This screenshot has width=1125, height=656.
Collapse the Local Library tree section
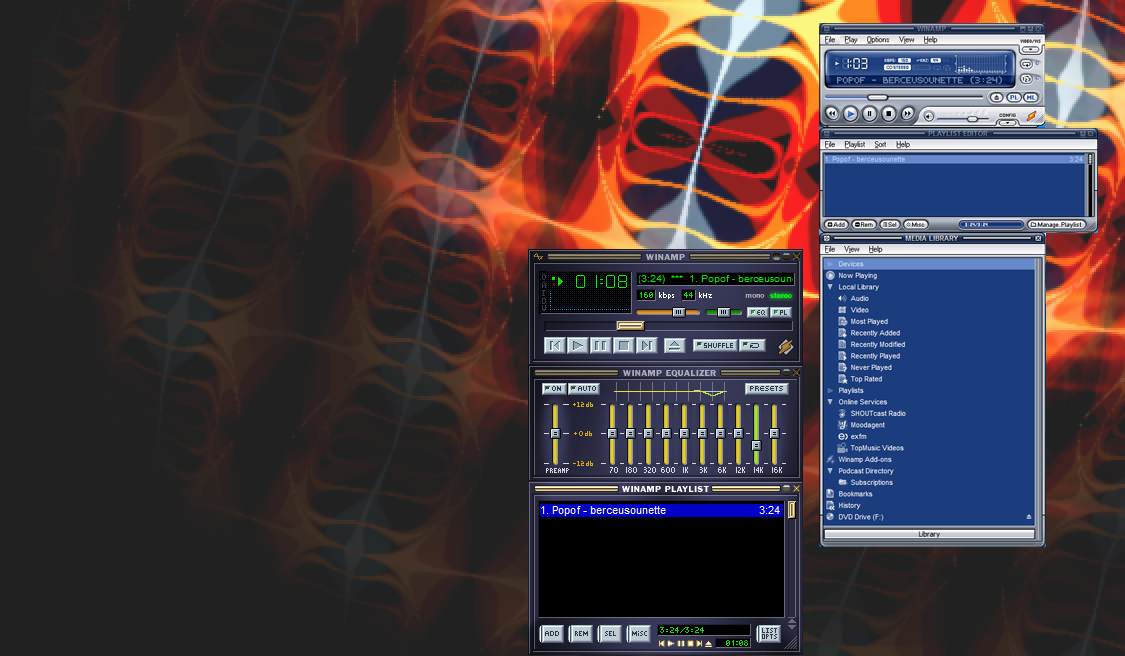click(831, 287)
